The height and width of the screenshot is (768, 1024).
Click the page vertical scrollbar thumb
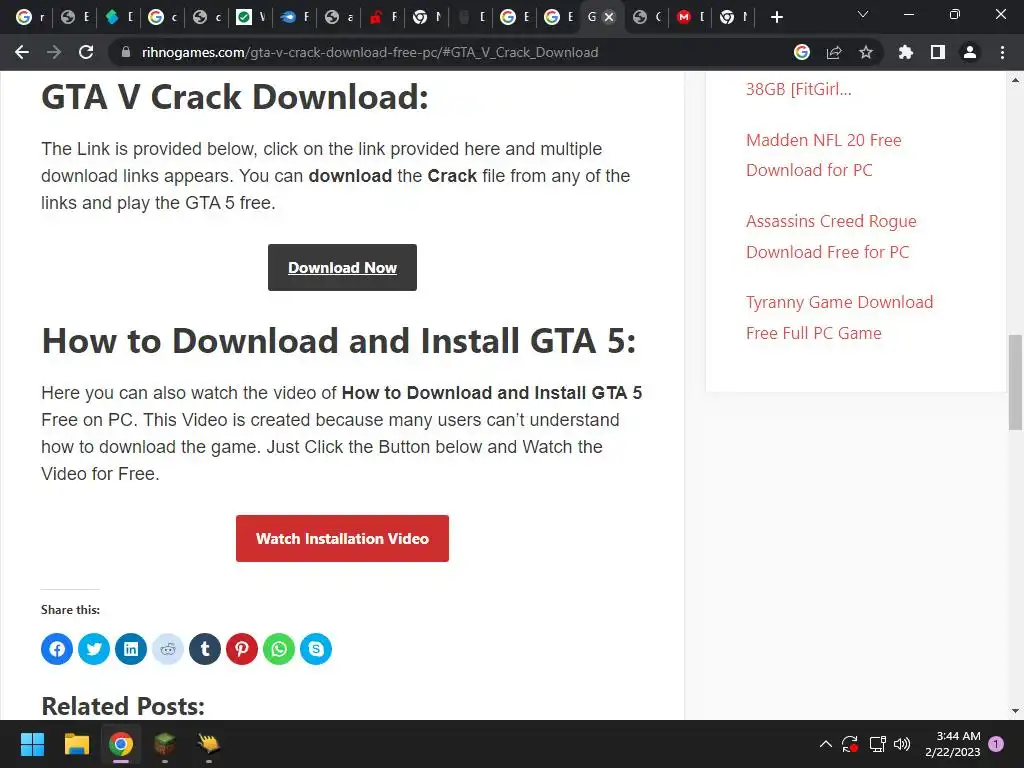click(x=1015, y=382)
